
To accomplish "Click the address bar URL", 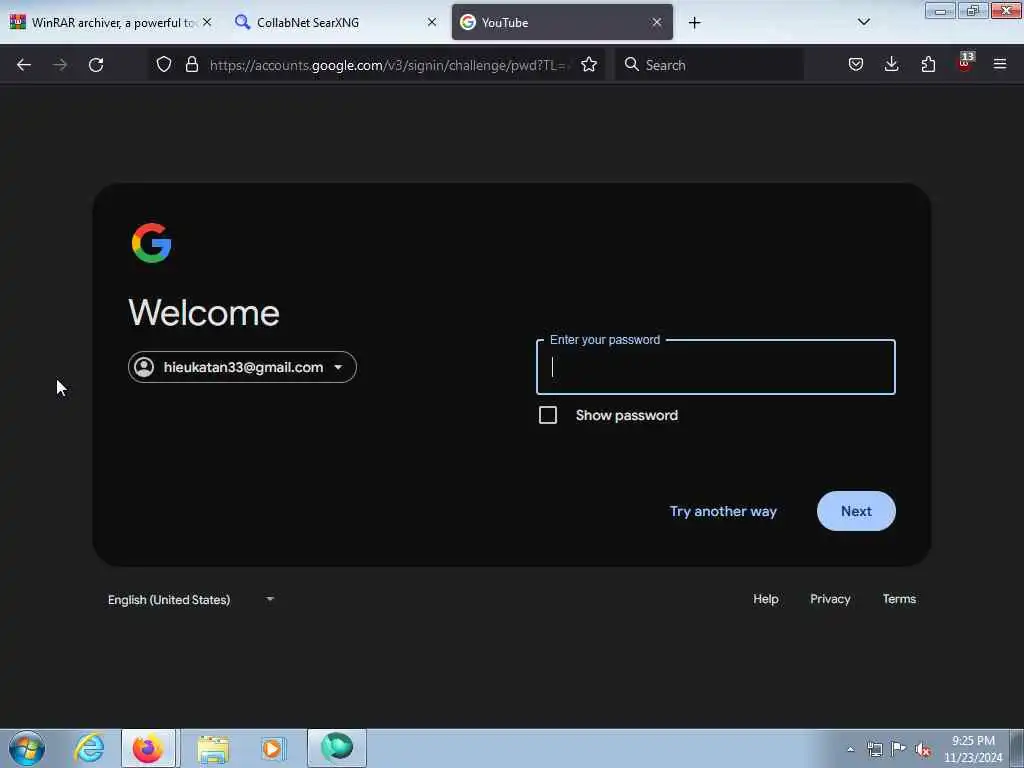I will point(390,65).
